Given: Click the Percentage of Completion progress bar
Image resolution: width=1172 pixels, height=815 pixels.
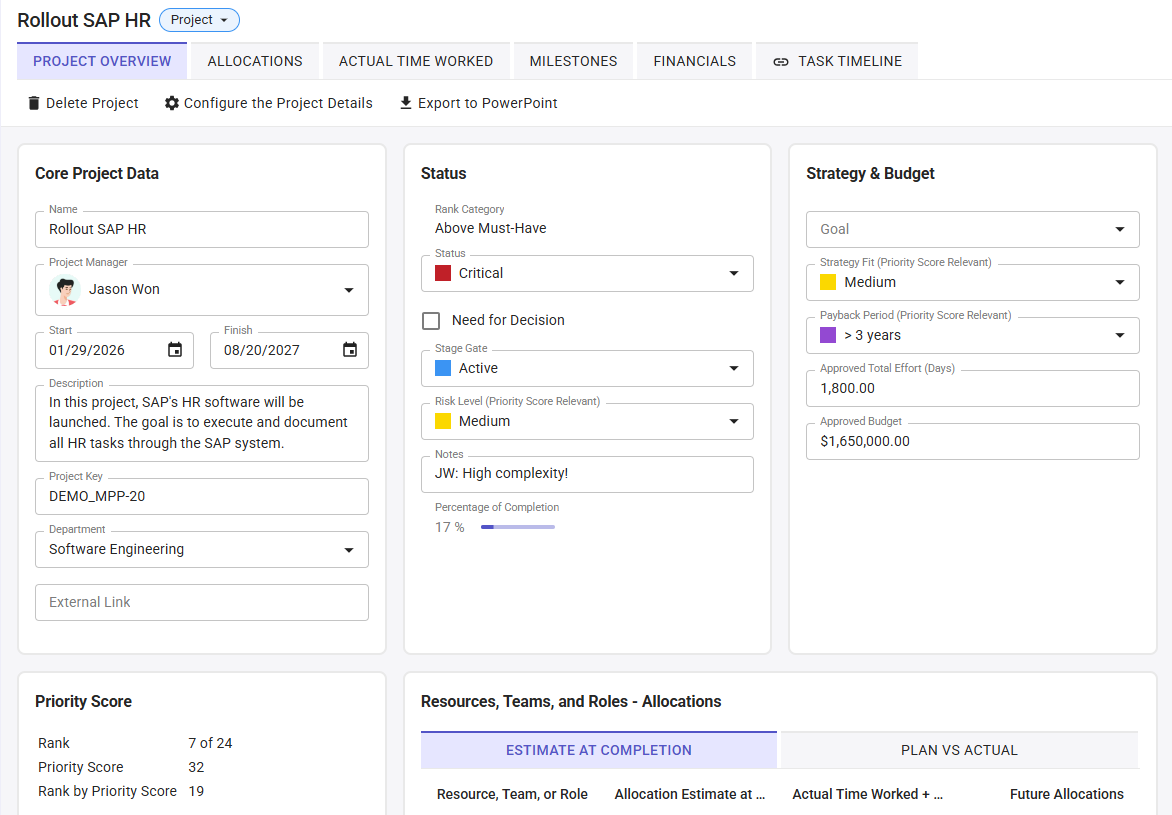Looking at the screenshot, I should point(518,527).
